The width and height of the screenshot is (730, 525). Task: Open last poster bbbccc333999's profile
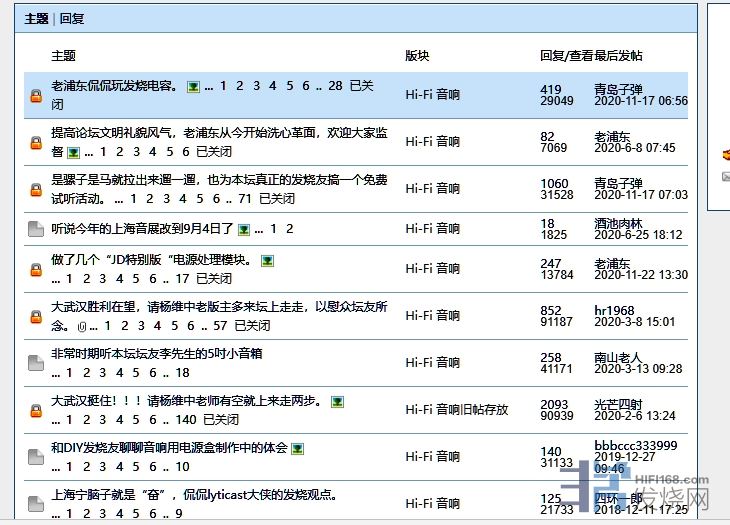coord(635,445)
